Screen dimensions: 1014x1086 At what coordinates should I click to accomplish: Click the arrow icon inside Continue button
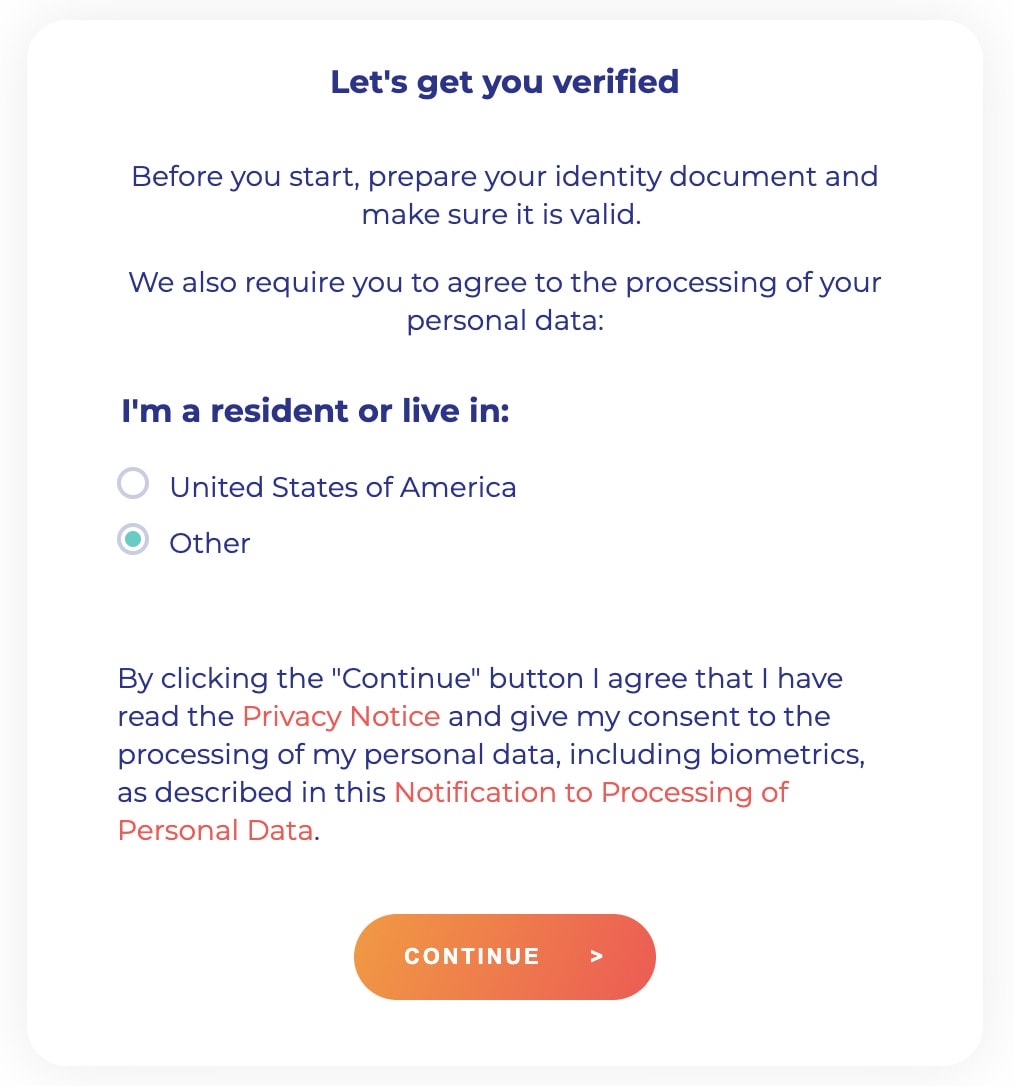point(597,957)
